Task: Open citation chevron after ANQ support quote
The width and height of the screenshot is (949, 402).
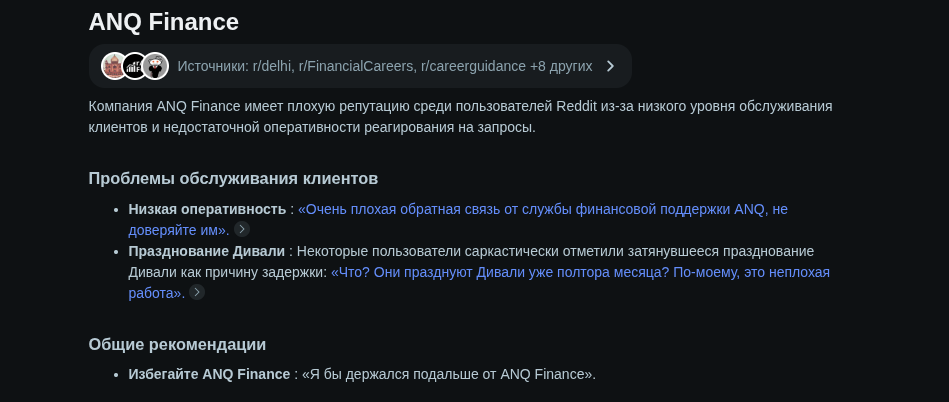Action: [242, 229]
